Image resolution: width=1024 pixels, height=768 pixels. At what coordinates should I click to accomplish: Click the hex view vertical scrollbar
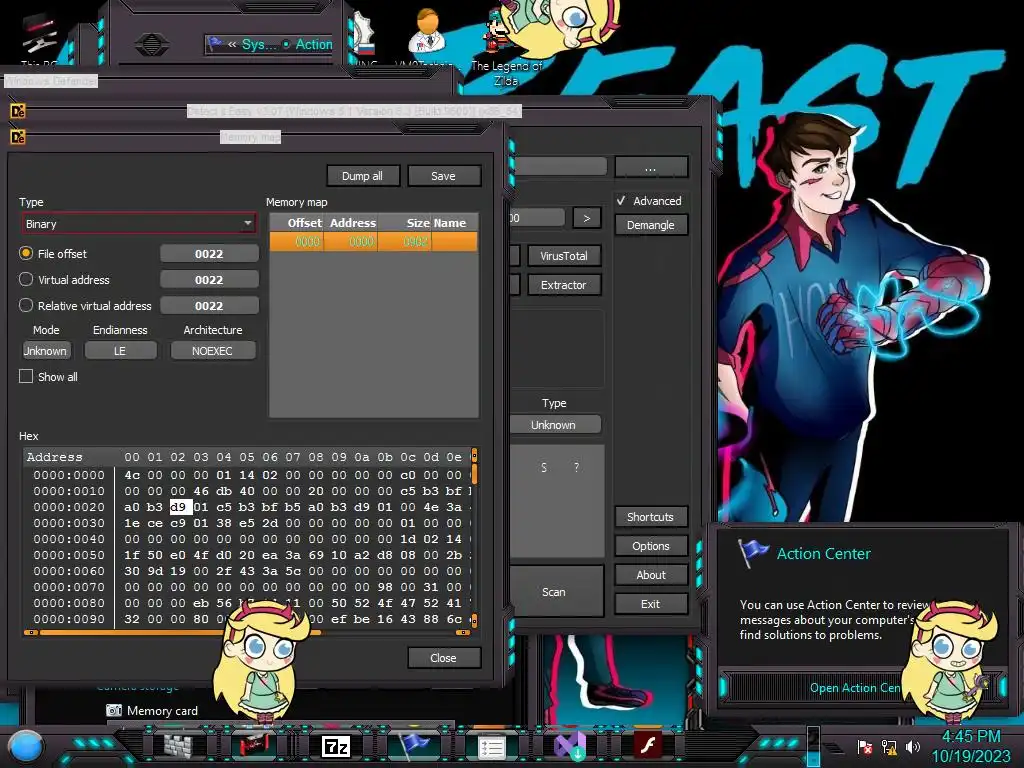[x=474, y=537]
